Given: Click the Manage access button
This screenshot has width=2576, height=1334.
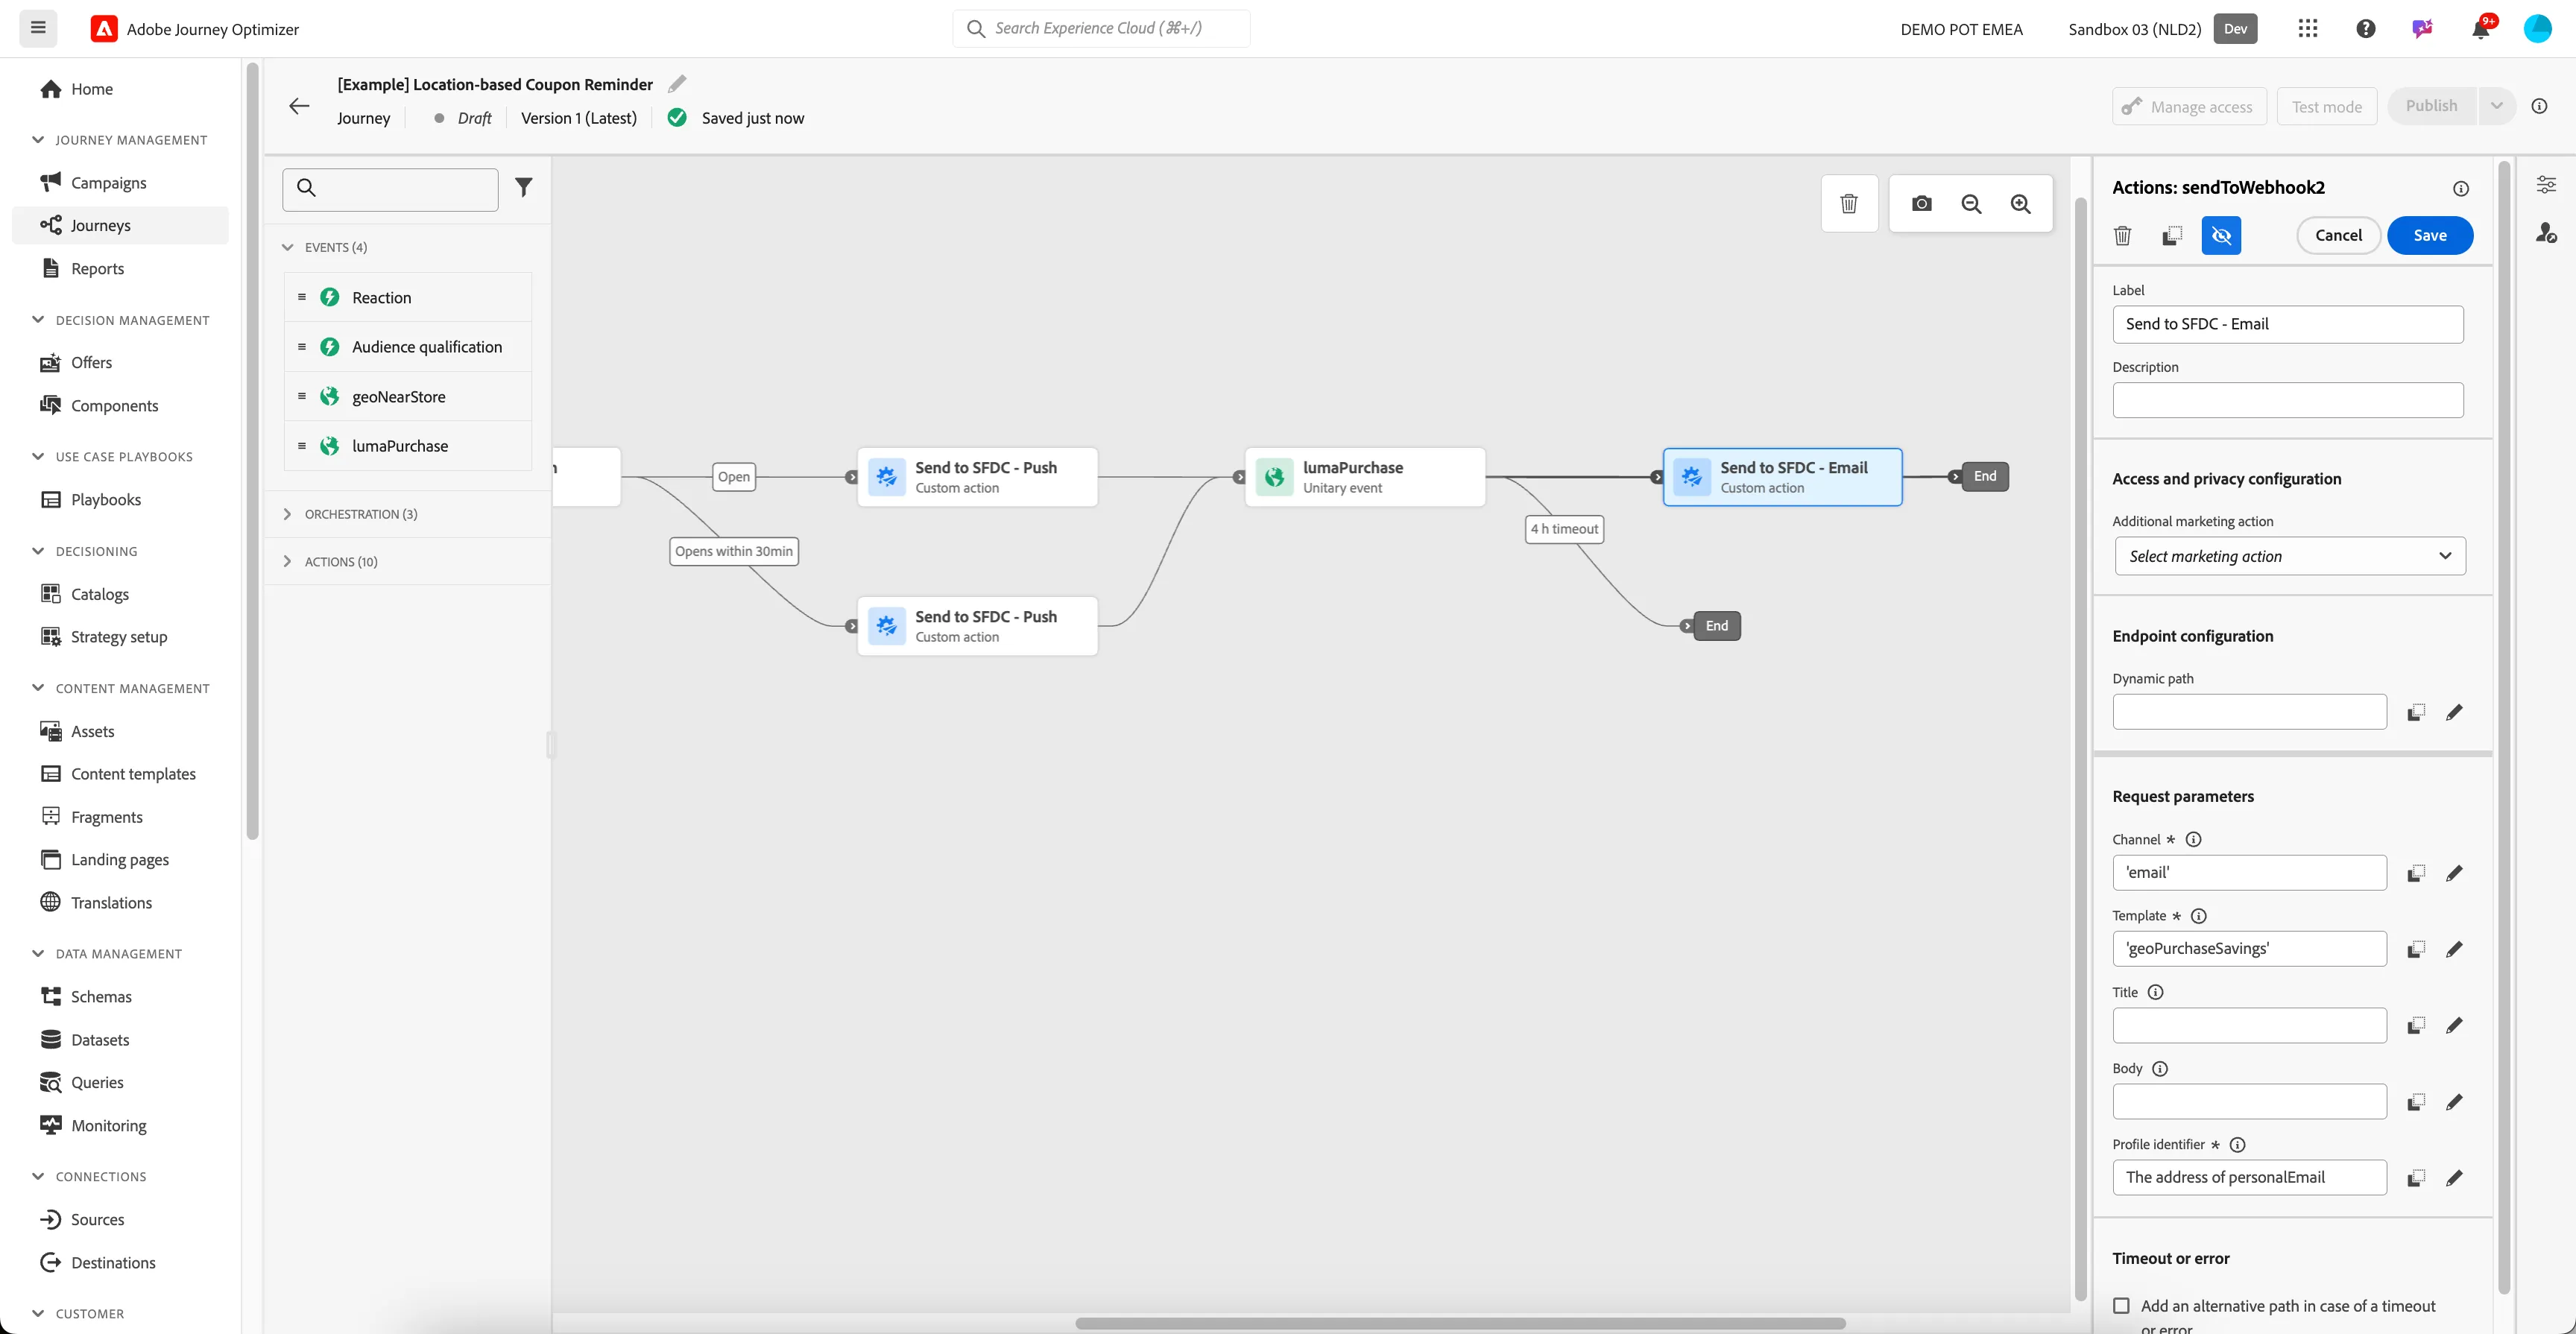Looking at the screenshot, I should (2188, 106).
